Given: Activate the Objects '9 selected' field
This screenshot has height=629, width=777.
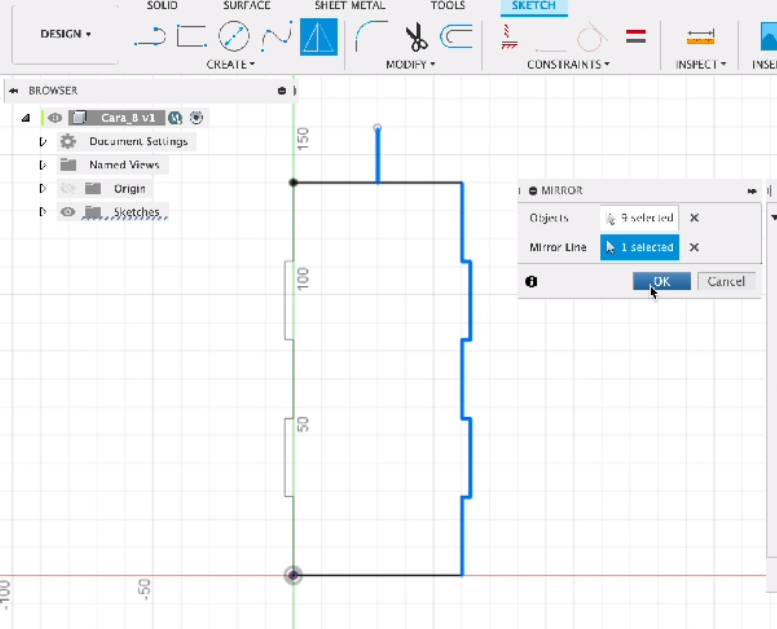Looking at the screenshot, I should point(639,218).
